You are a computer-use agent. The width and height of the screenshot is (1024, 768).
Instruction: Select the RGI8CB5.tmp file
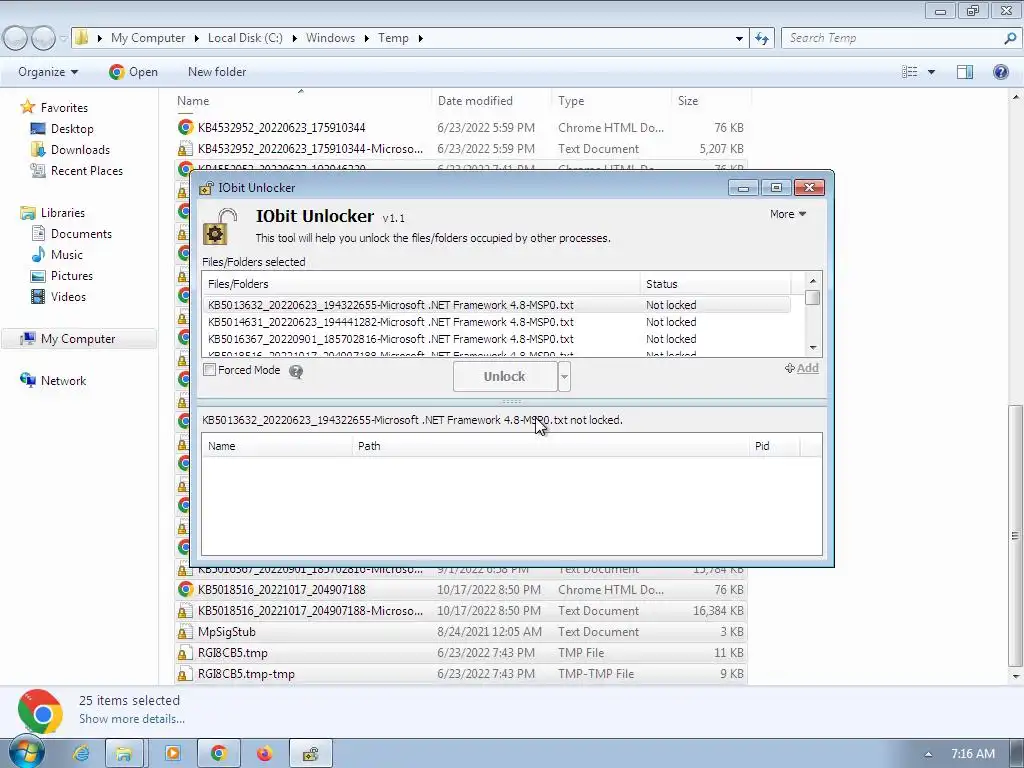tap(460, 652)
